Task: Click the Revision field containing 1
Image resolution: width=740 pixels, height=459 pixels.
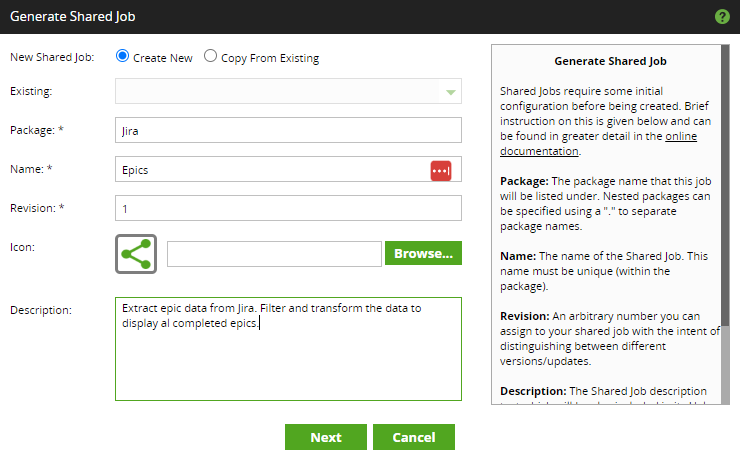Action: 288,208
